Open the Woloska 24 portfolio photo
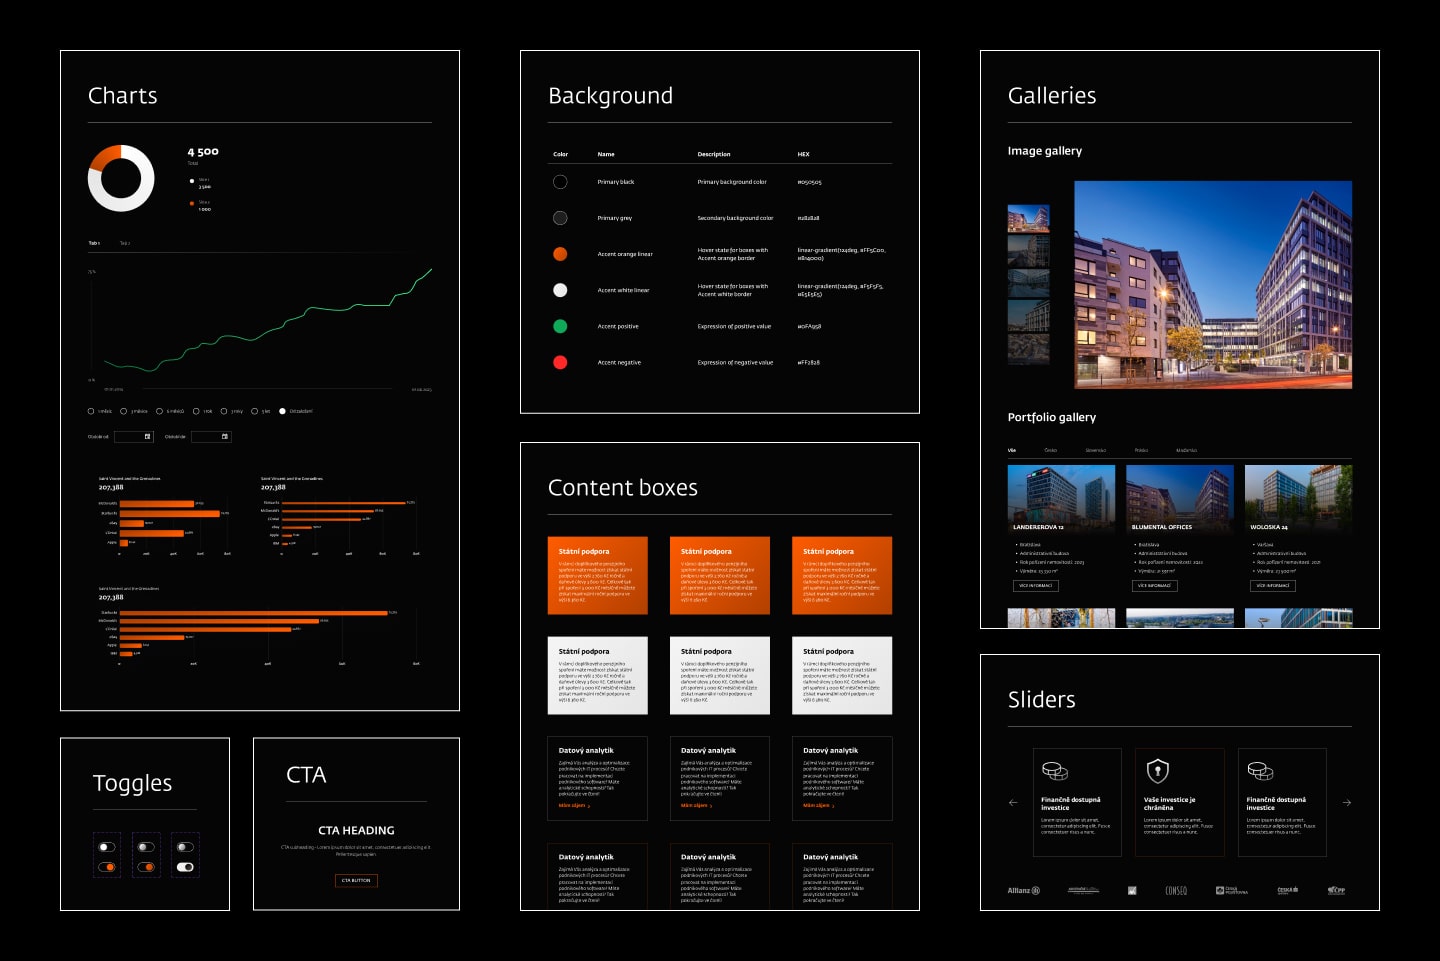Image resolution: width=1440 pixels, height=961 pixels. (x=1299, y=498)
